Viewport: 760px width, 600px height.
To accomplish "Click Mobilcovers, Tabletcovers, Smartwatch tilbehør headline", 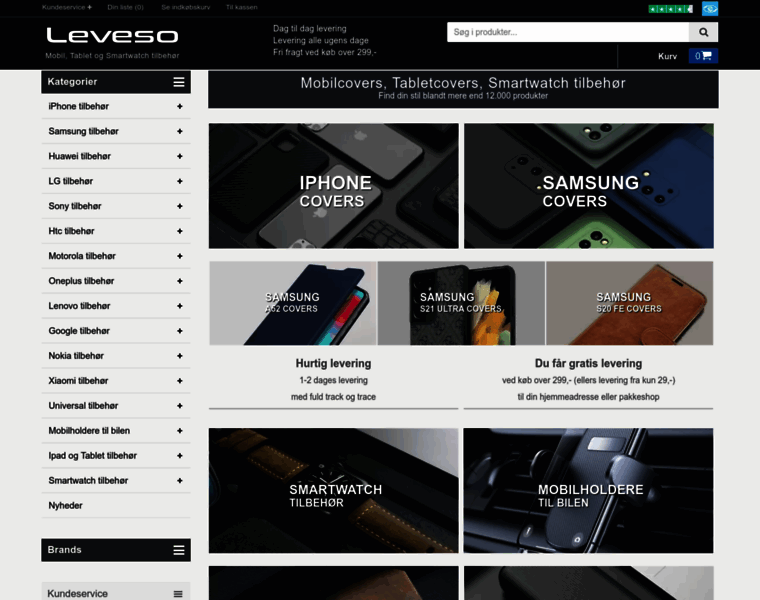I will tap(463, 83).
